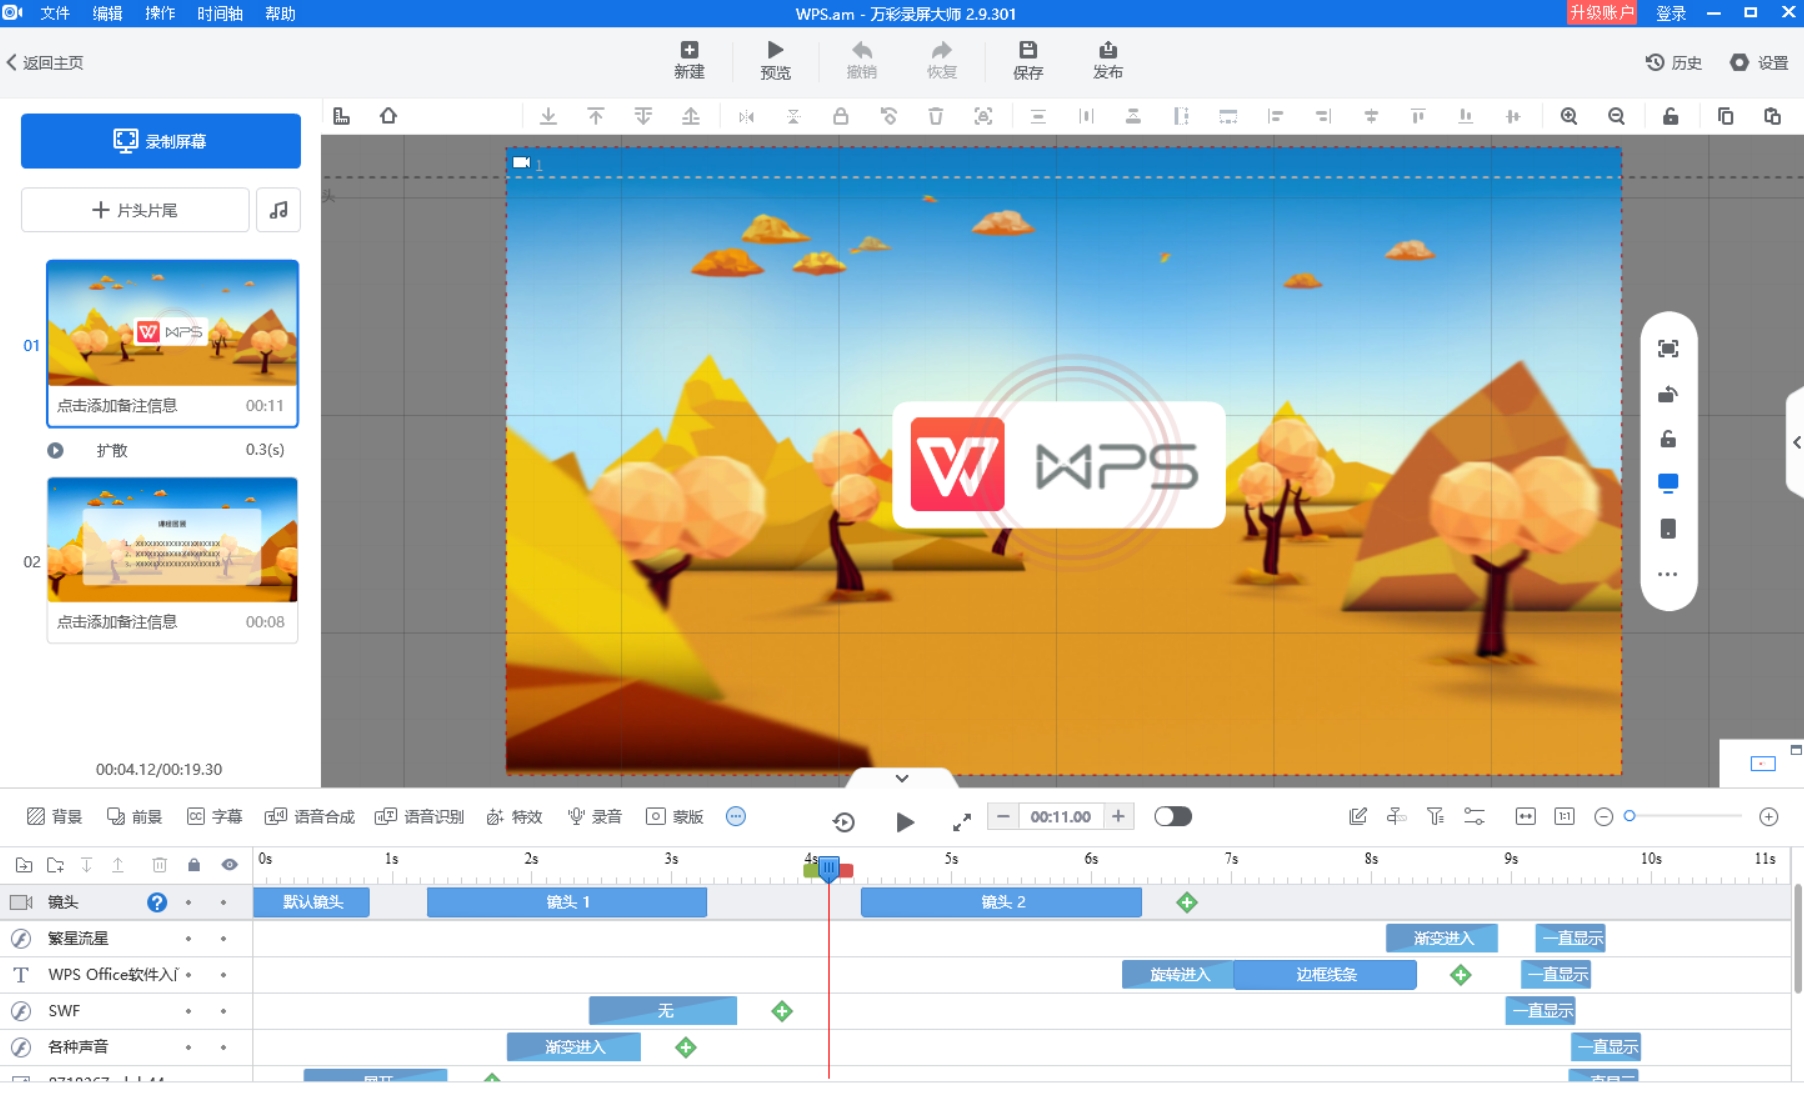Collapse the timeline with the down chevron
Screen dimensions: 1804x1095
902,778
